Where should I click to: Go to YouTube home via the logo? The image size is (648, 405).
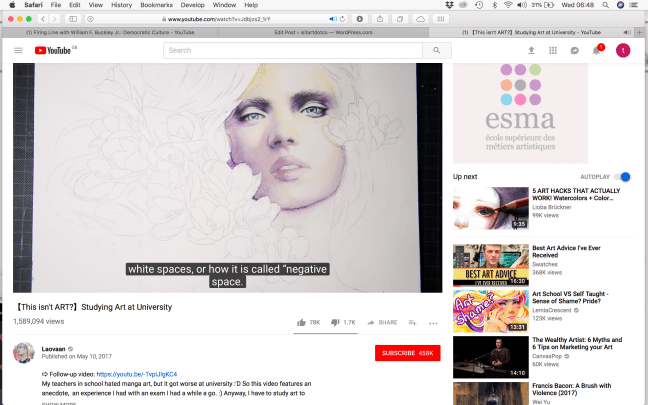[x=52, y=50]
